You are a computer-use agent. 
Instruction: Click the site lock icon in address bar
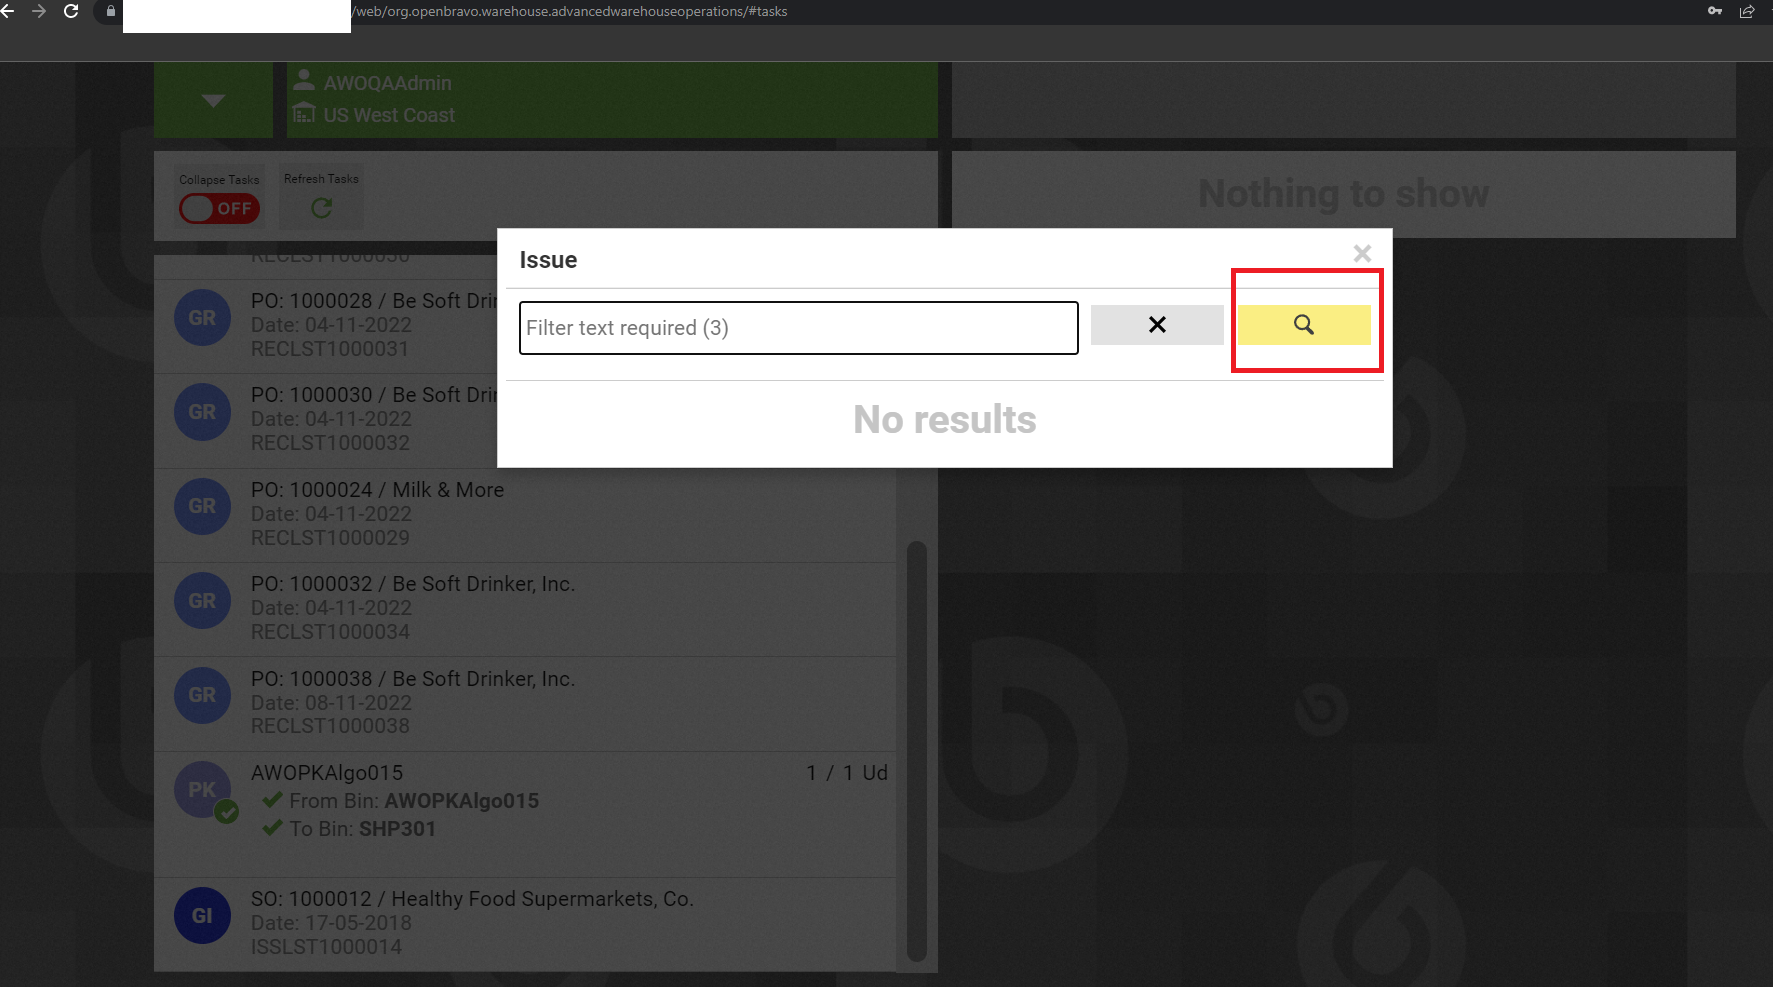click(111, 11)
